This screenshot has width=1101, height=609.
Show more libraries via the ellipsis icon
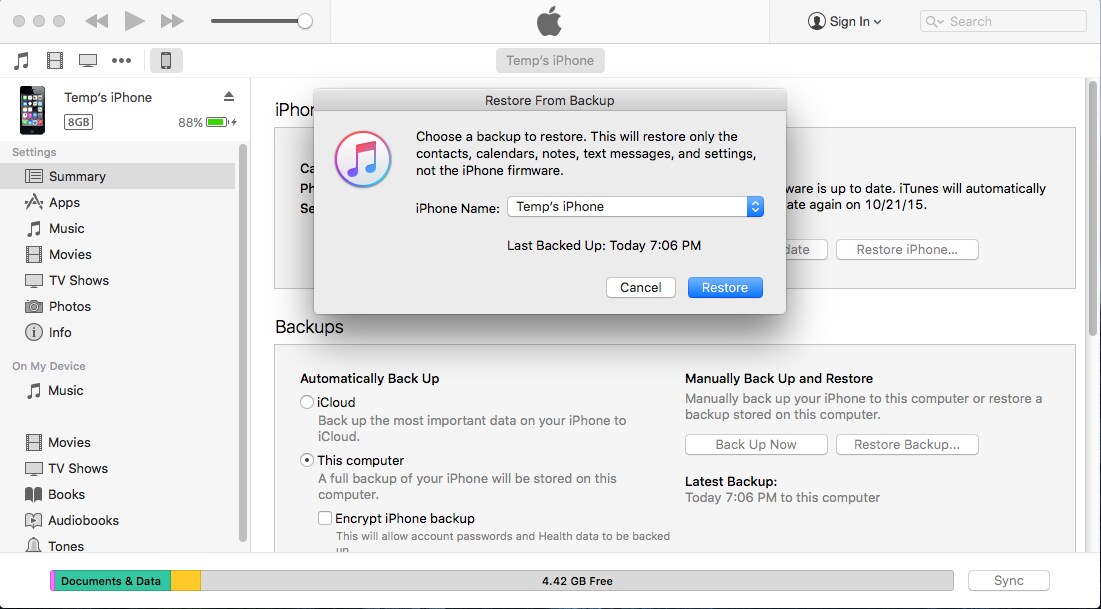coord(121,60)
